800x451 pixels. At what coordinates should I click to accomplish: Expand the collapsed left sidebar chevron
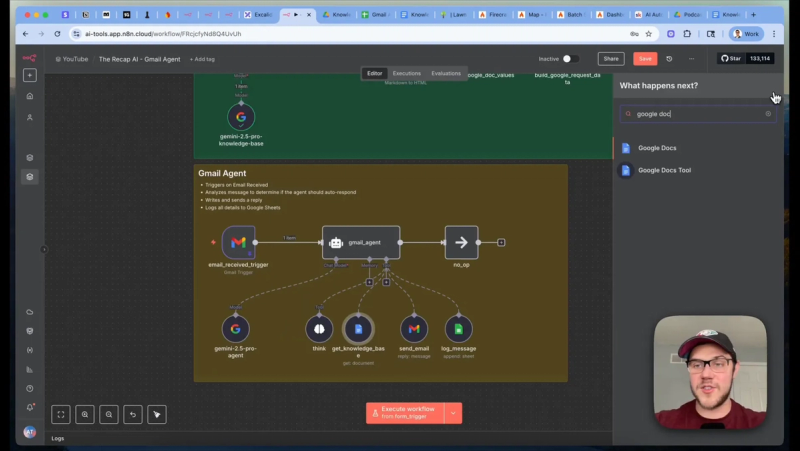[x=44, y=249]
